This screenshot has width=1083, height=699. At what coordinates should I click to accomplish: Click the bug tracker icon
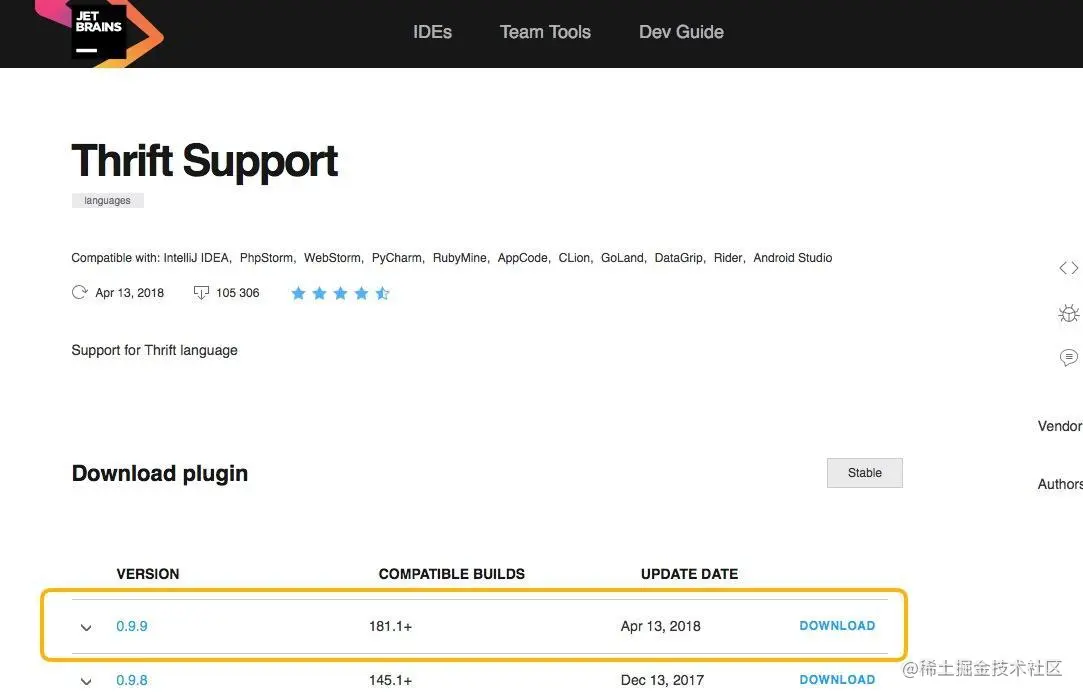[x=1068, y=314]
